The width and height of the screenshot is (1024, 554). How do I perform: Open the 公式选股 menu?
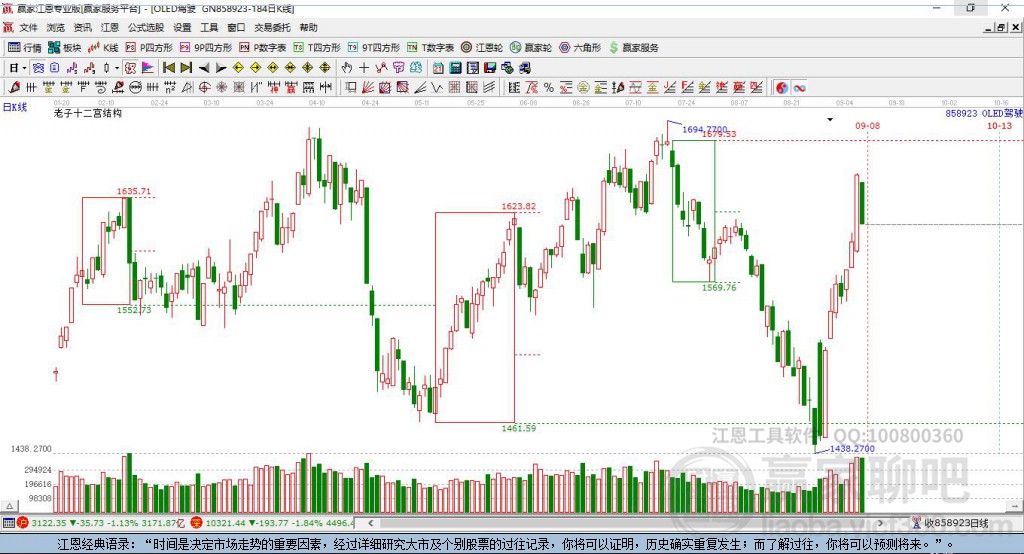pyautogui.click(x=146, y=27)
